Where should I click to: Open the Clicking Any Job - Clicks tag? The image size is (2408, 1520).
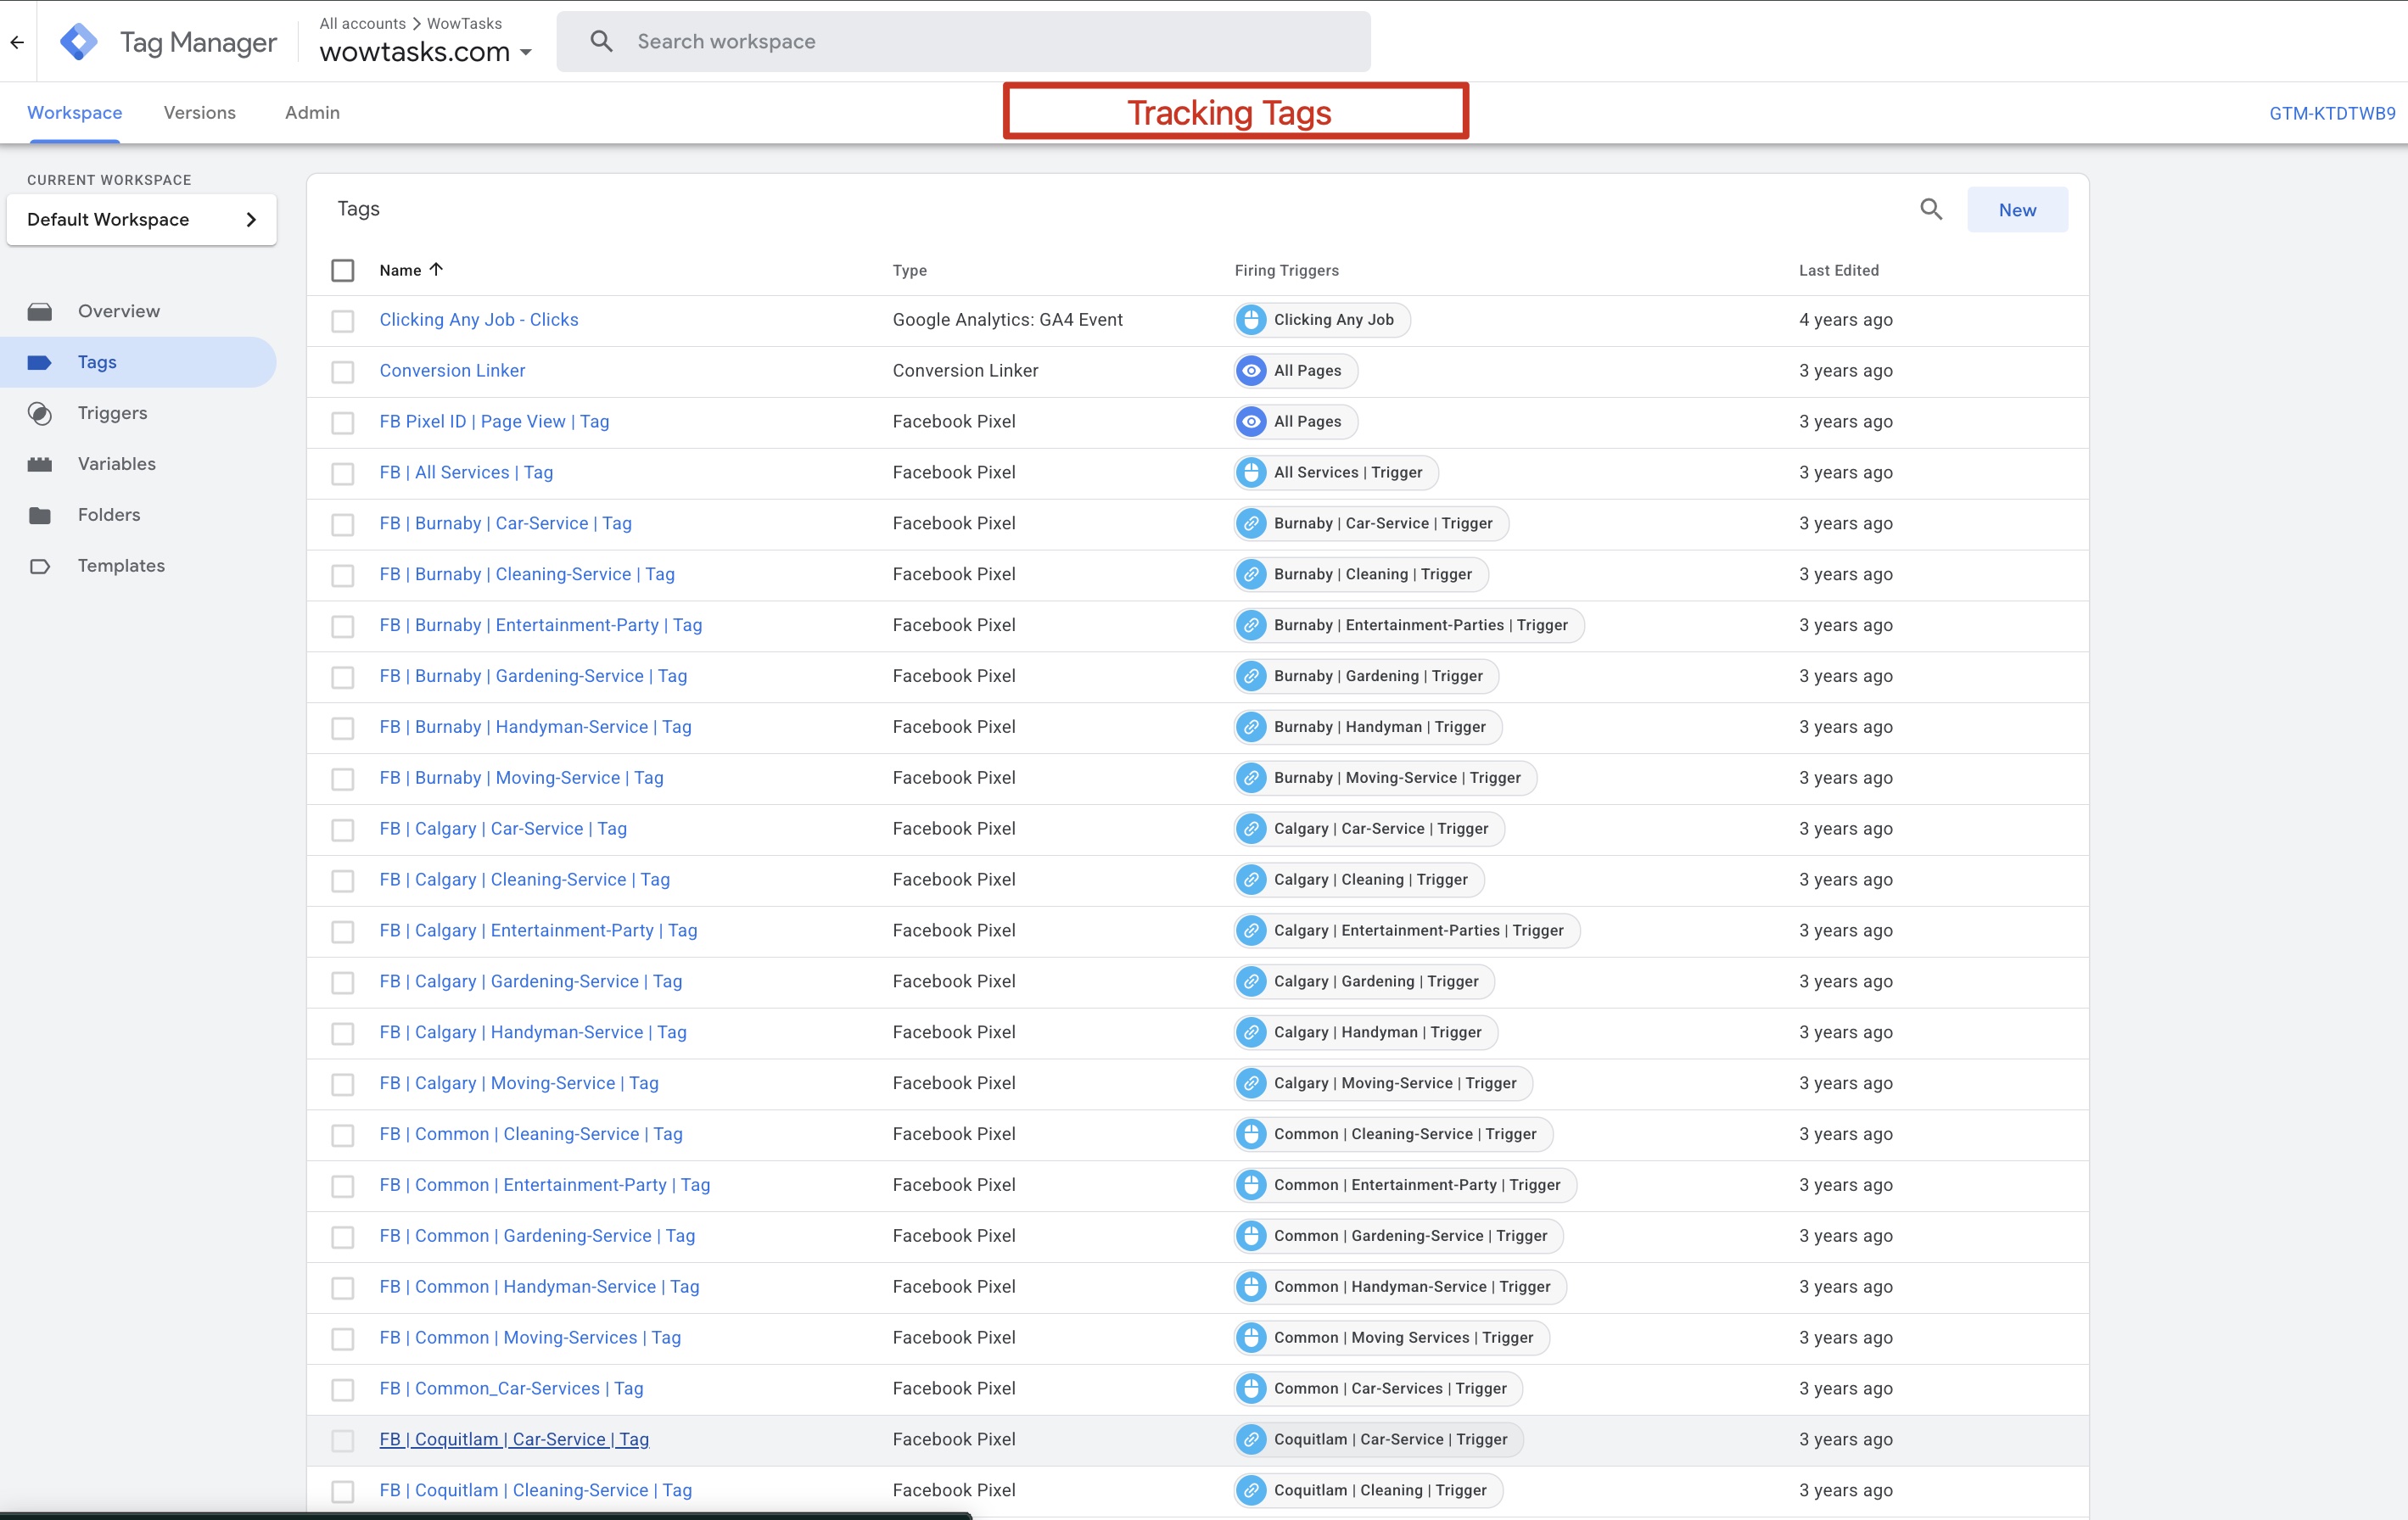click(x=478, y=320)
